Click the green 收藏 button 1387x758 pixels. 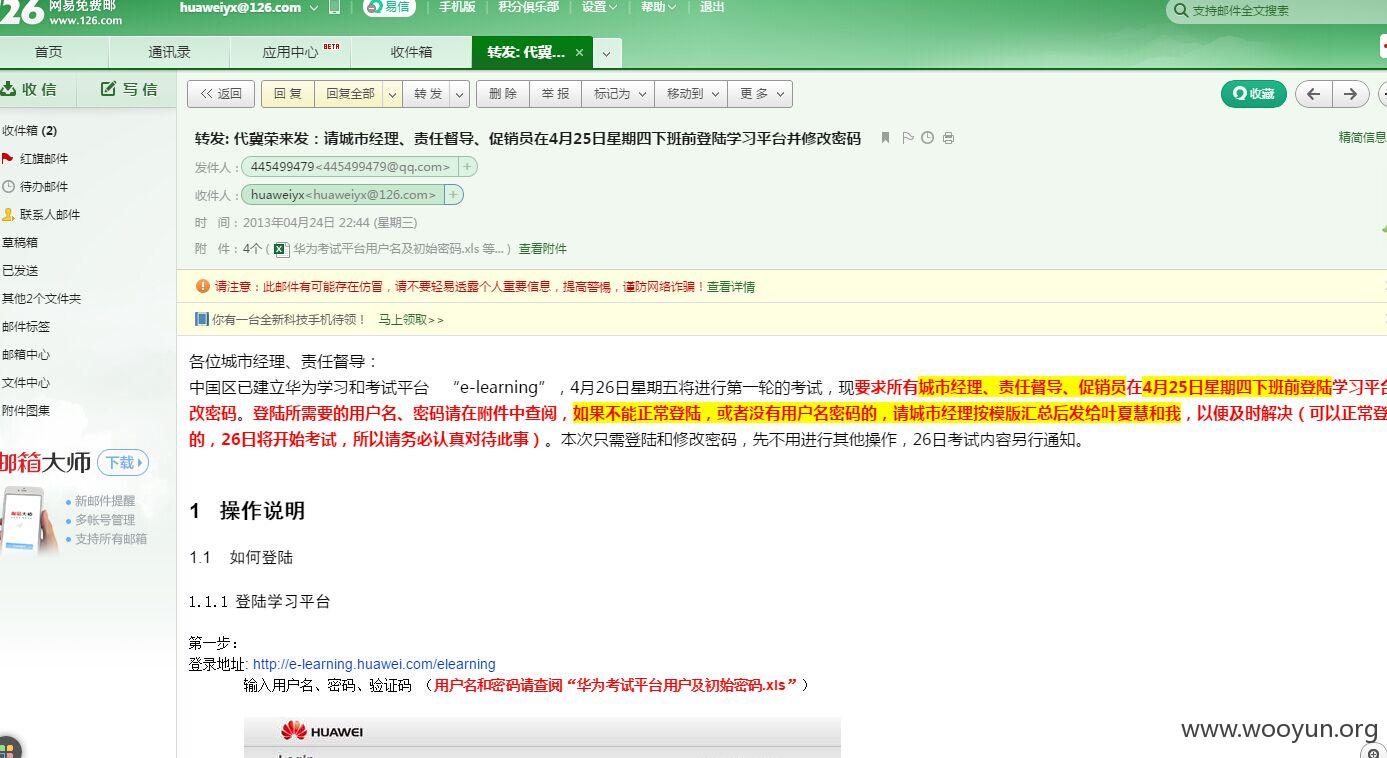coord(1253,94)
